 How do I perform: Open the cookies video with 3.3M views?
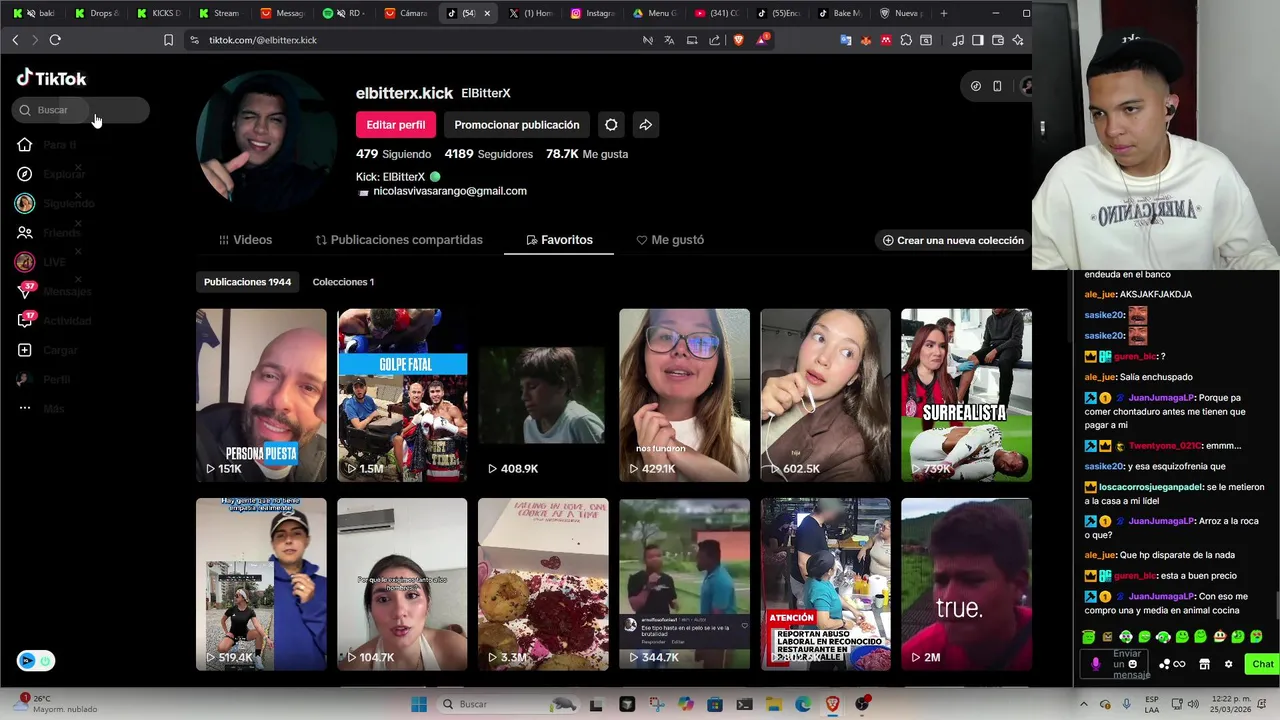coord(543,584)
